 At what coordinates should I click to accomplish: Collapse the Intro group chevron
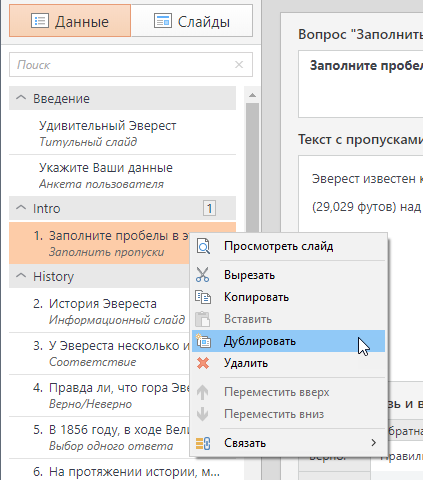click(x=21, y=208)
